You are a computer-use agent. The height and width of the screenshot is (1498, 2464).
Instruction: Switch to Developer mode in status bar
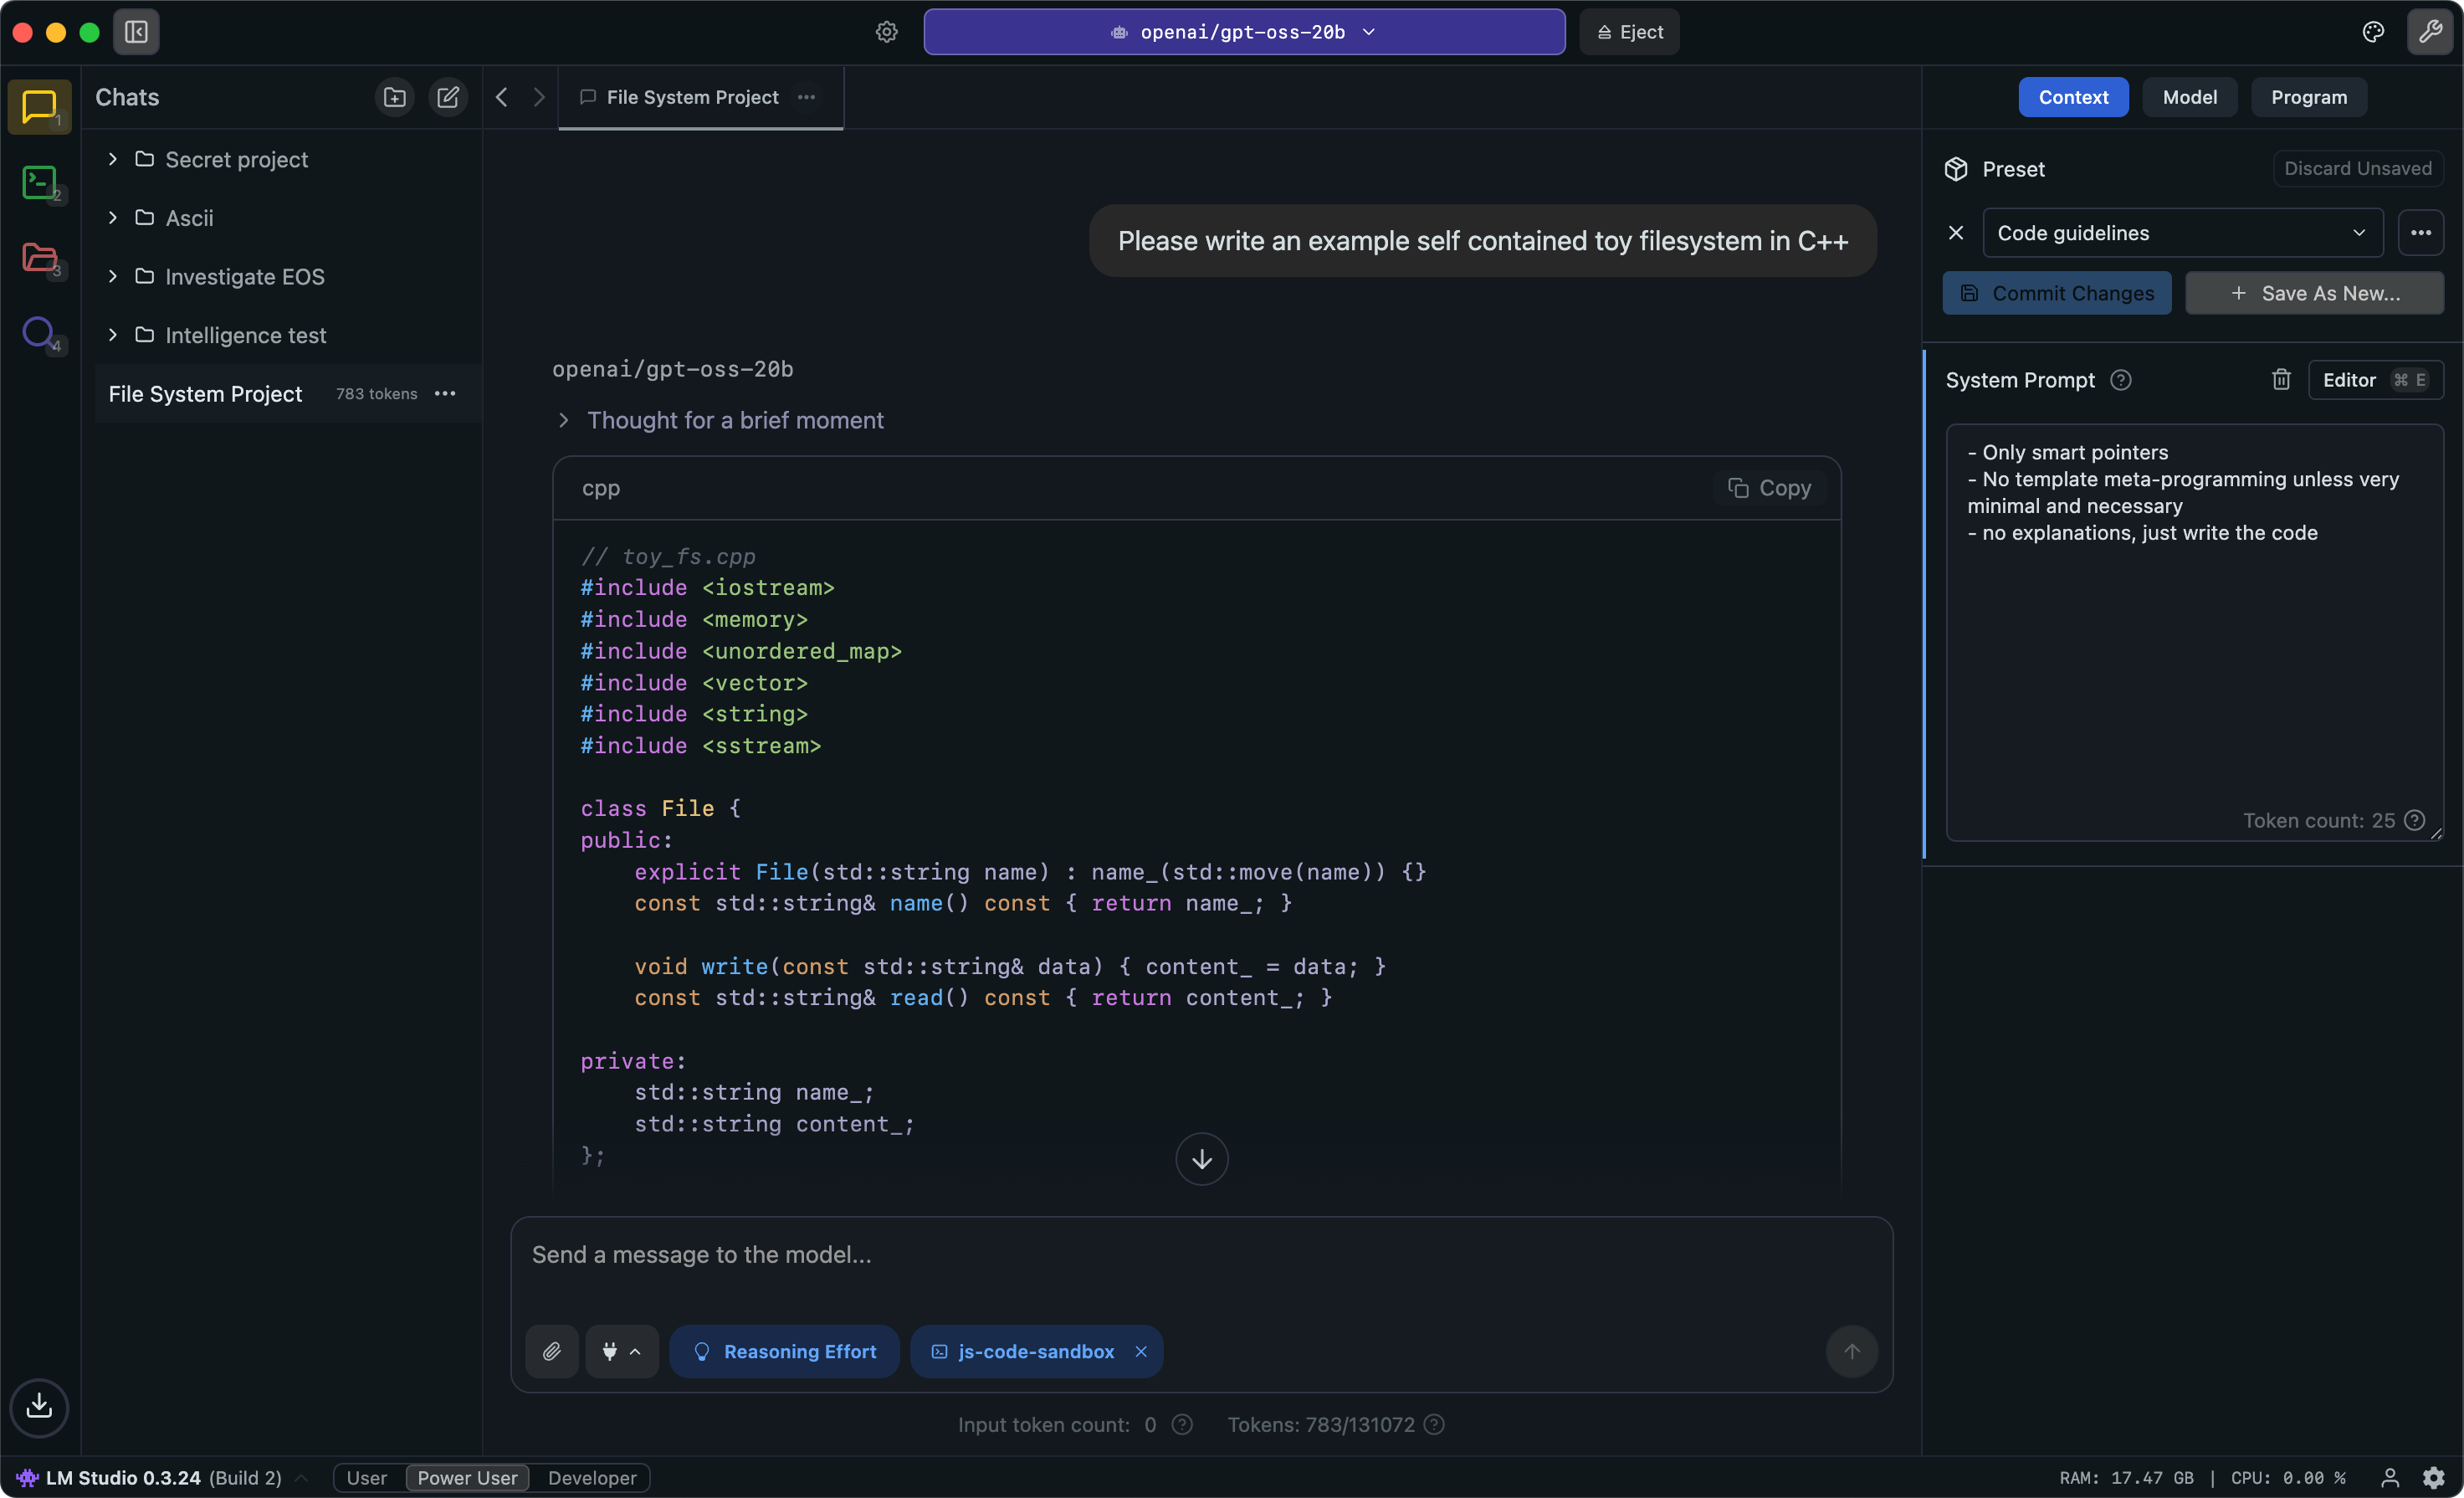pos(593,1477)
